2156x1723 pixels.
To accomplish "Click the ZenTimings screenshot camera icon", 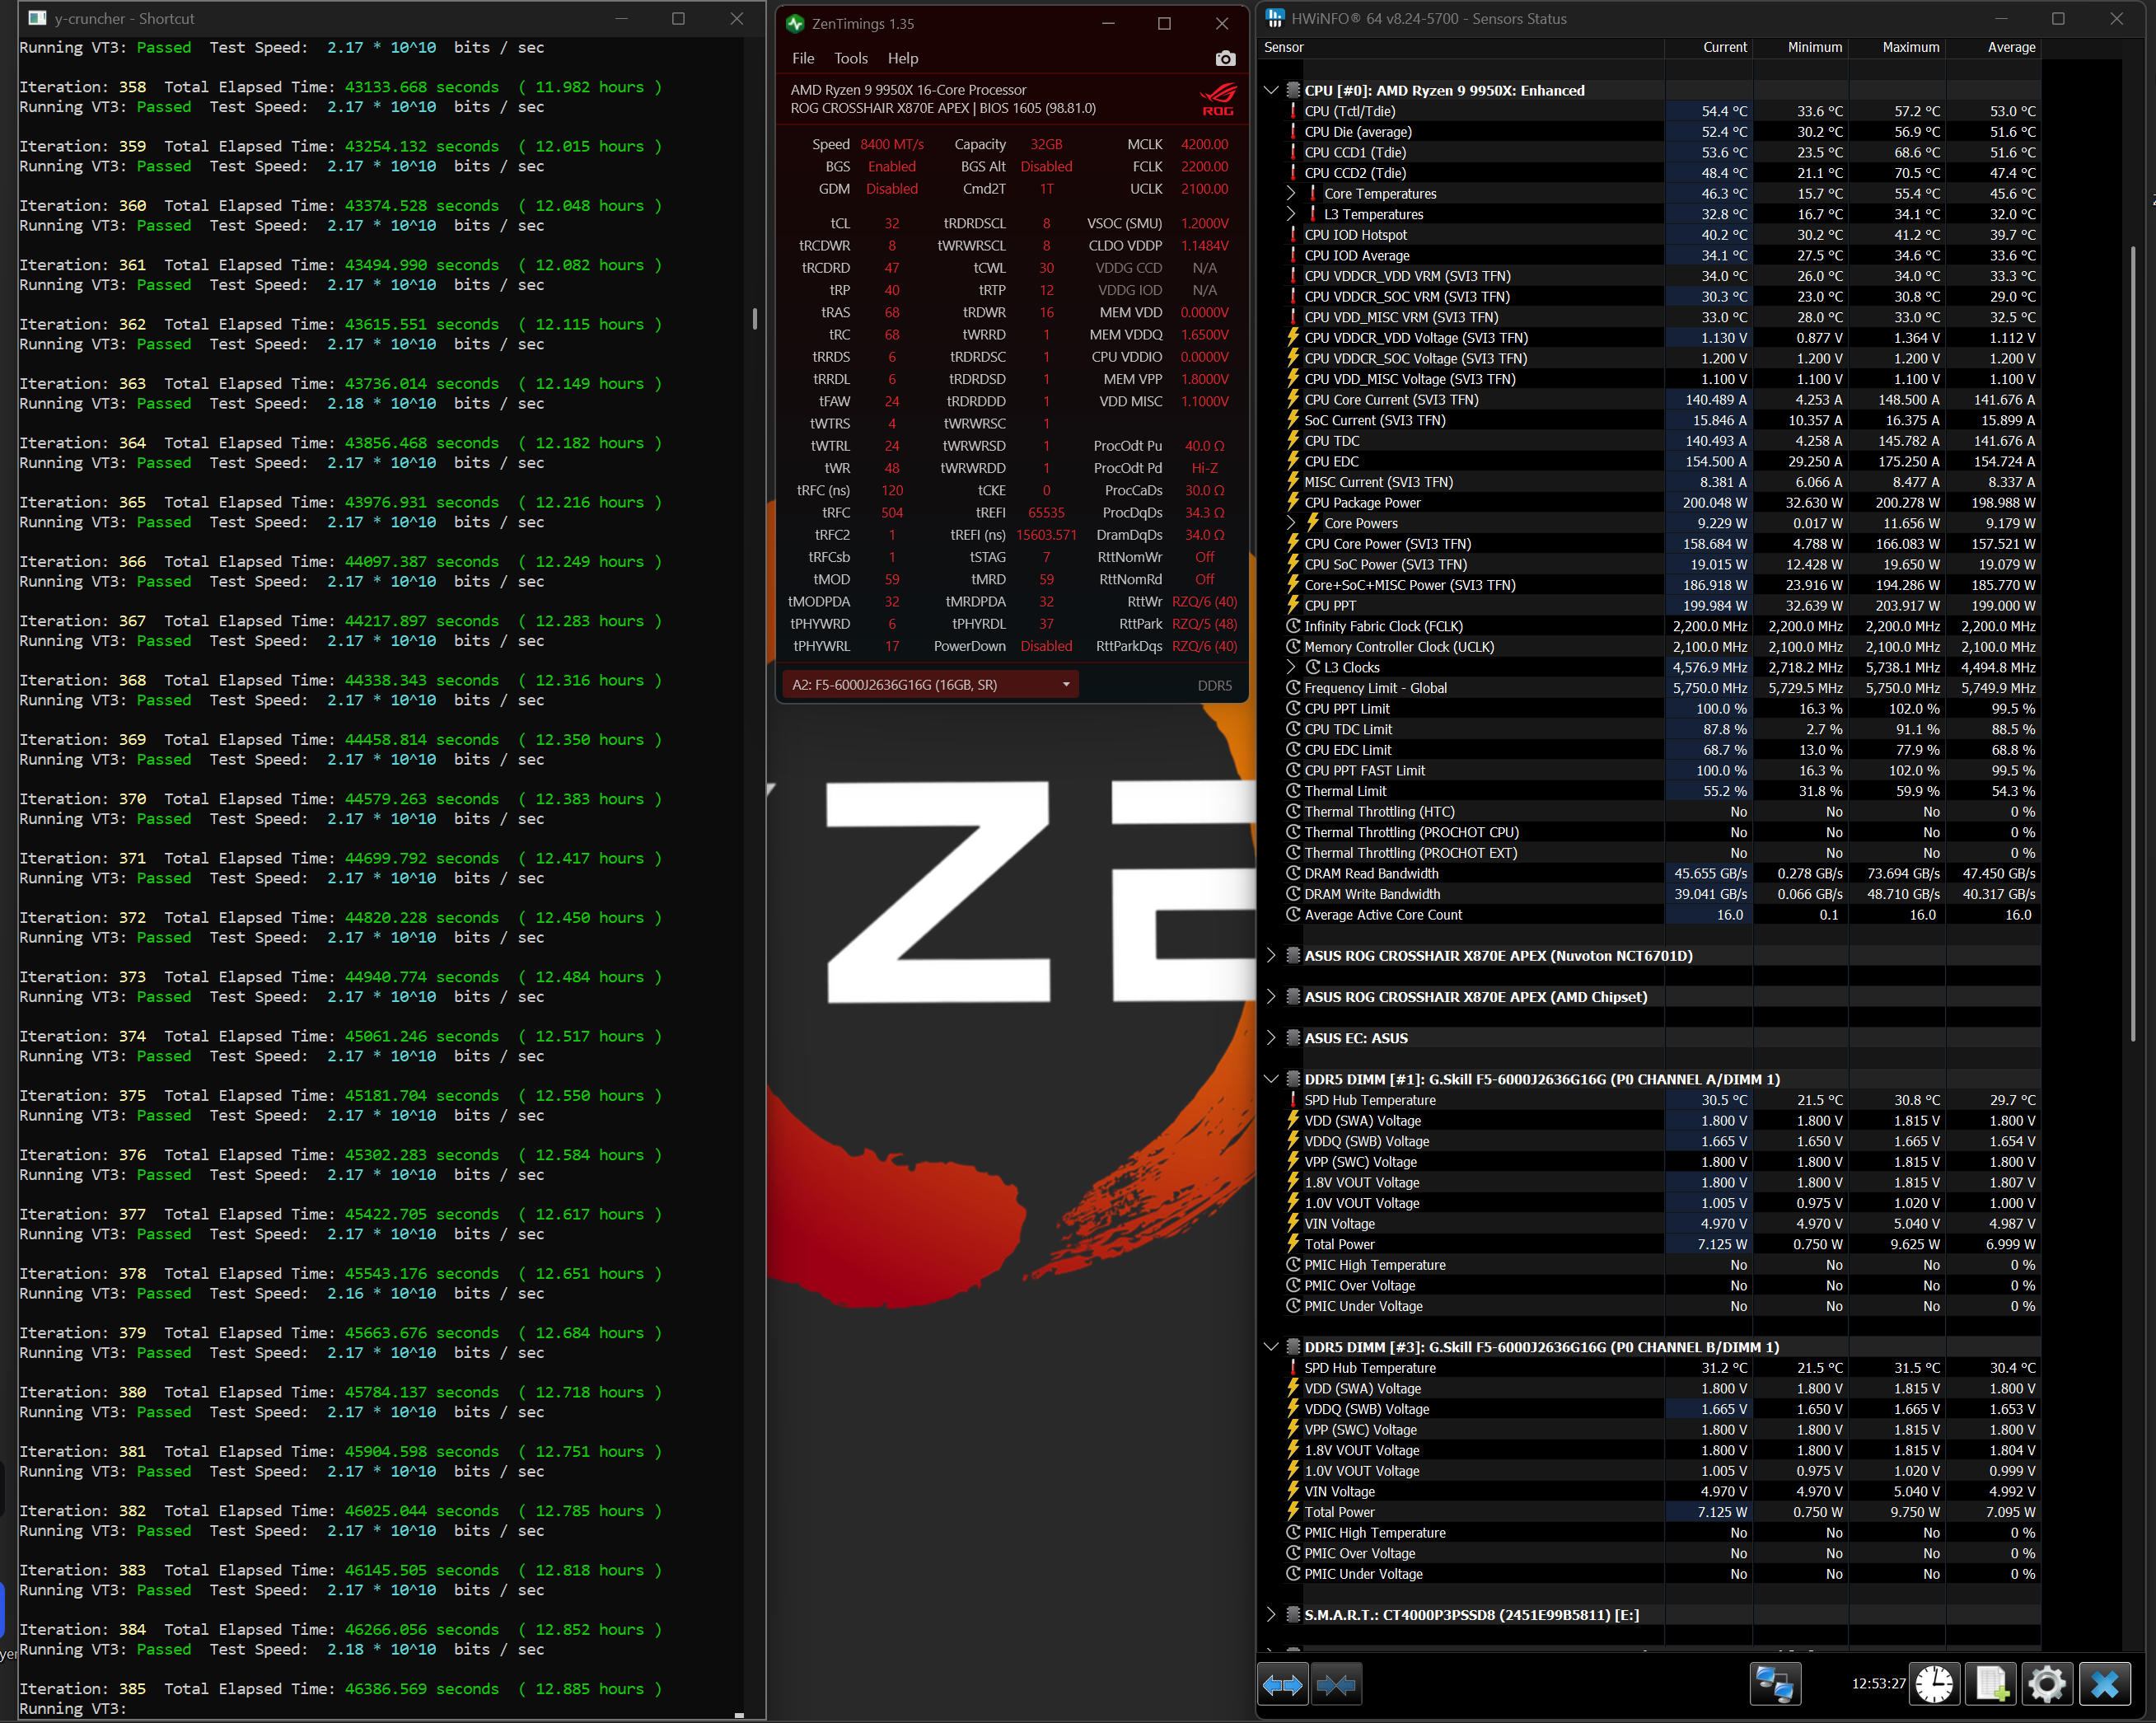I will coord(1224,59).
